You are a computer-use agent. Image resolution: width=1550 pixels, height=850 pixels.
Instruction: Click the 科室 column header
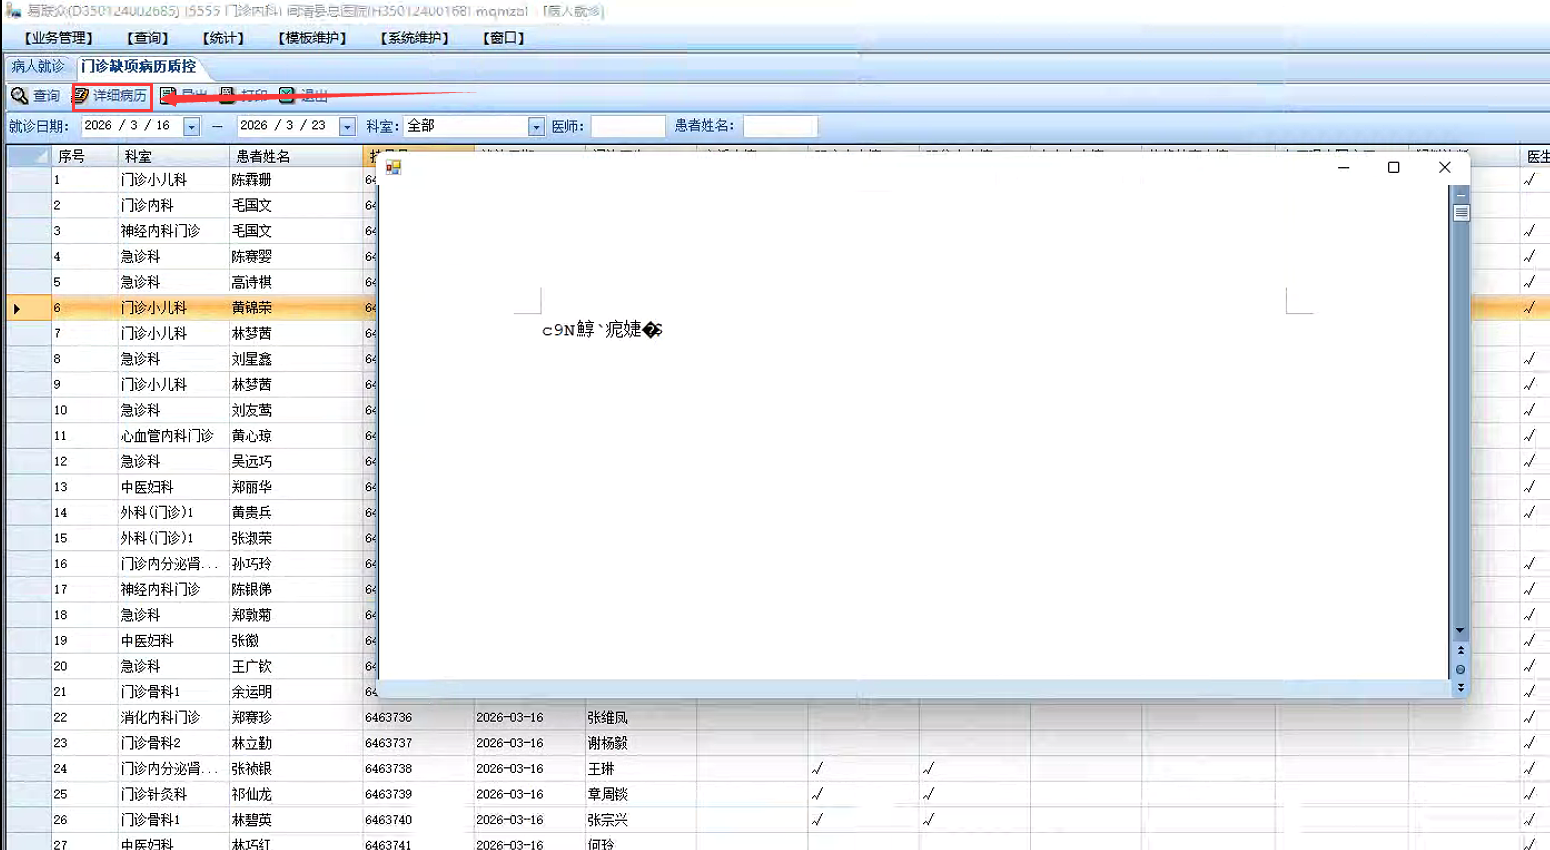point(173,157)
